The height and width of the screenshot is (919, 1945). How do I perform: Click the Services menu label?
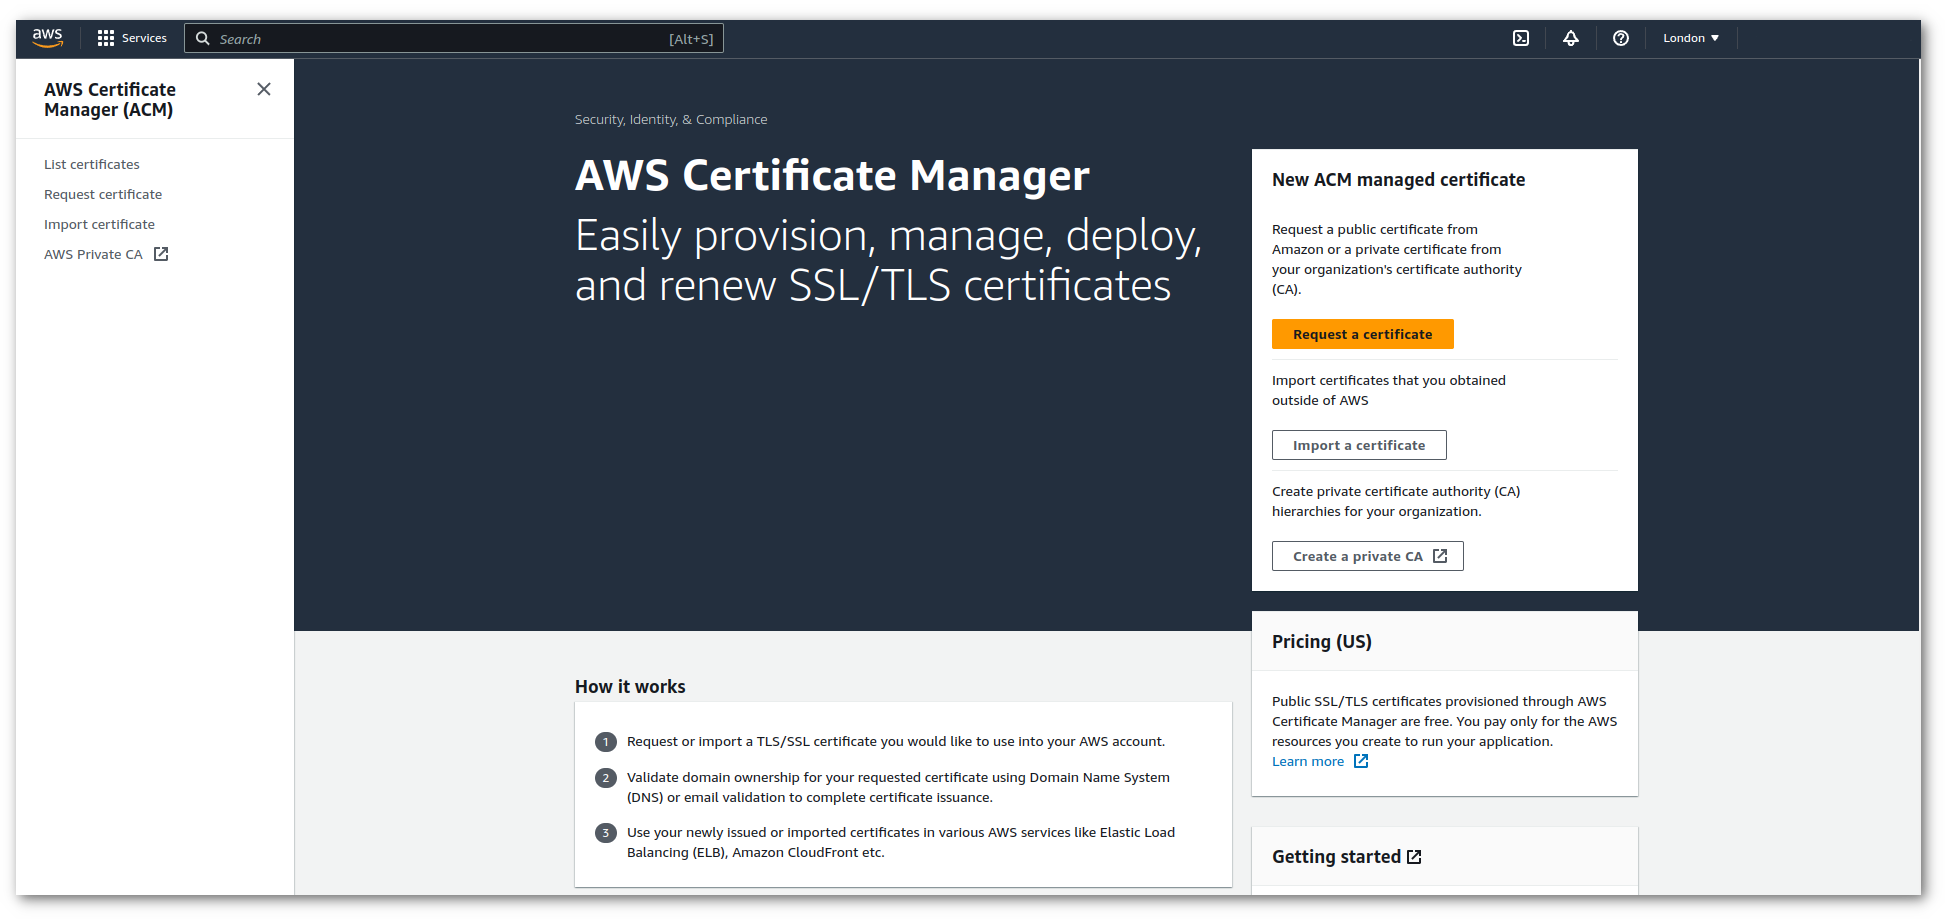click(144, 38)
